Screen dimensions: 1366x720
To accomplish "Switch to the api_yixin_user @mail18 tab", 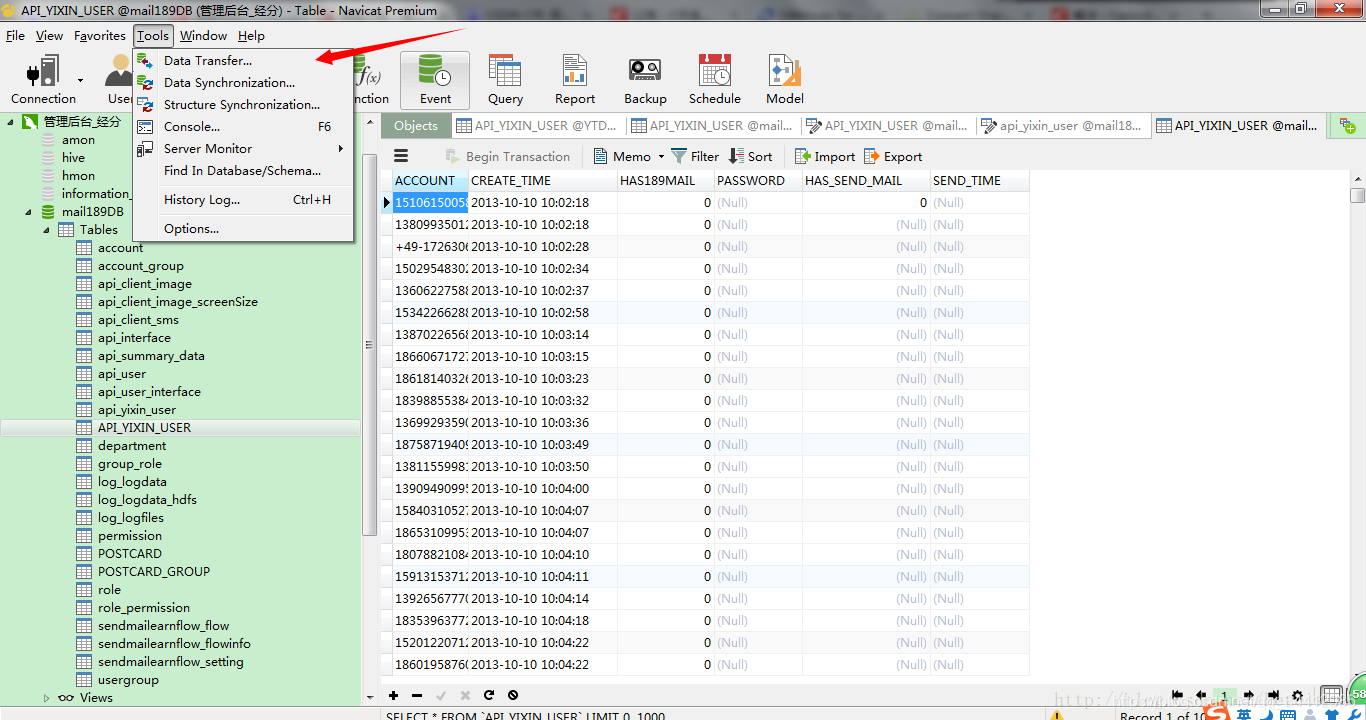I will (x=1061, y=126).
